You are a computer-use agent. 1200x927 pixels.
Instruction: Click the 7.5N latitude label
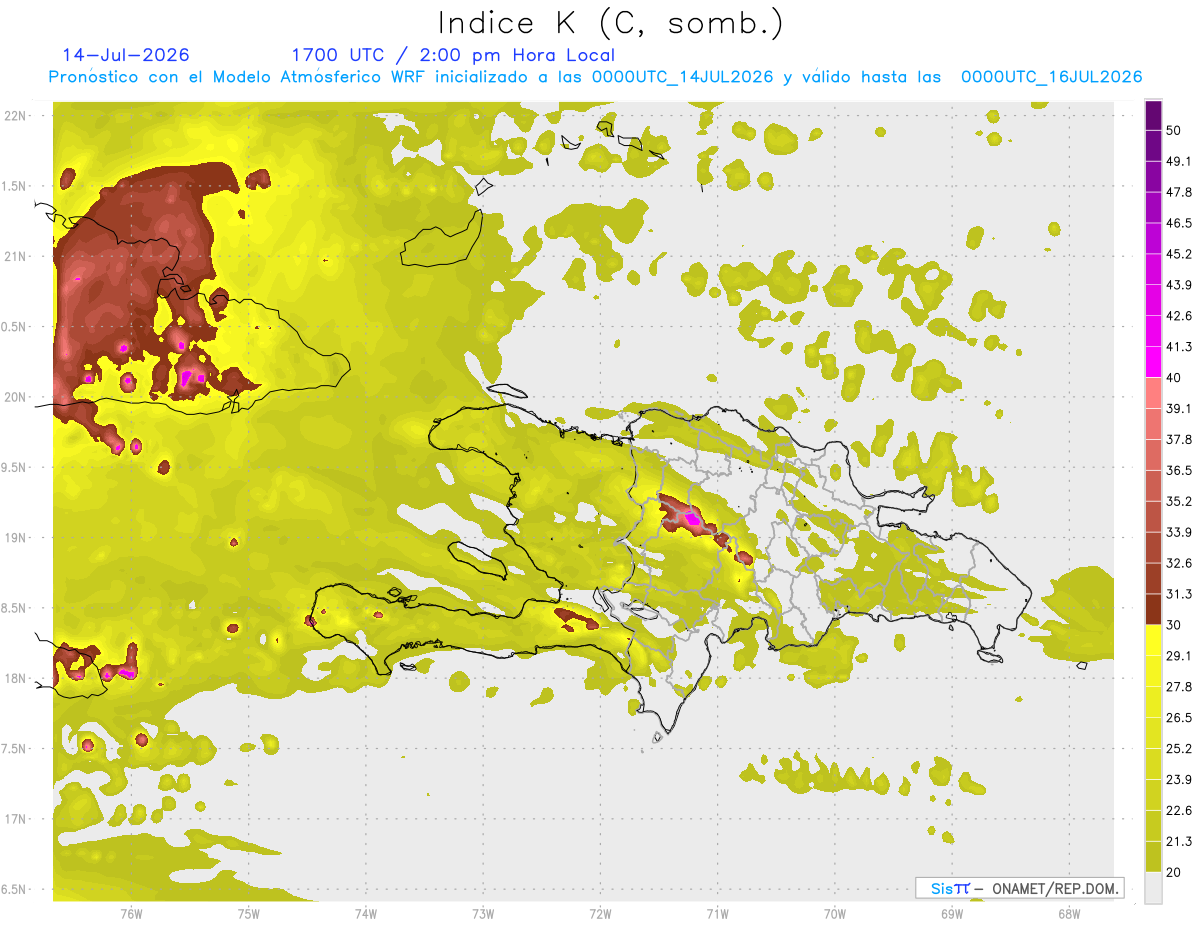(x=14, y=749)
